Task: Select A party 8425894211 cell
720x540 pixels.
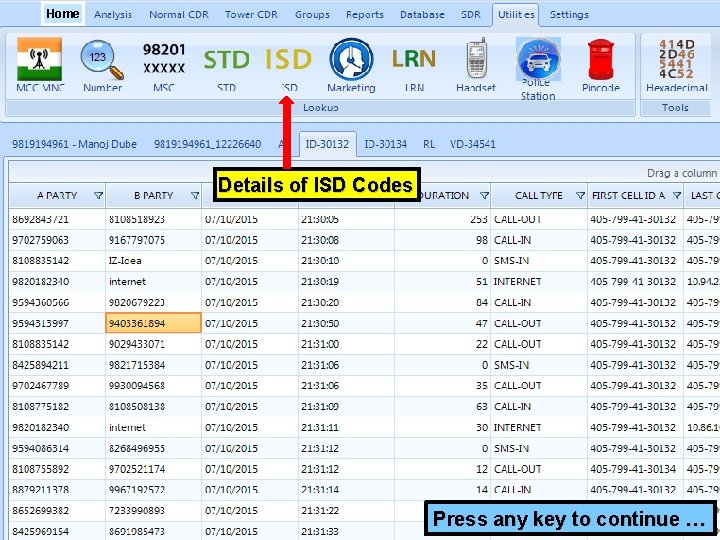Action: tap(57, 365)
